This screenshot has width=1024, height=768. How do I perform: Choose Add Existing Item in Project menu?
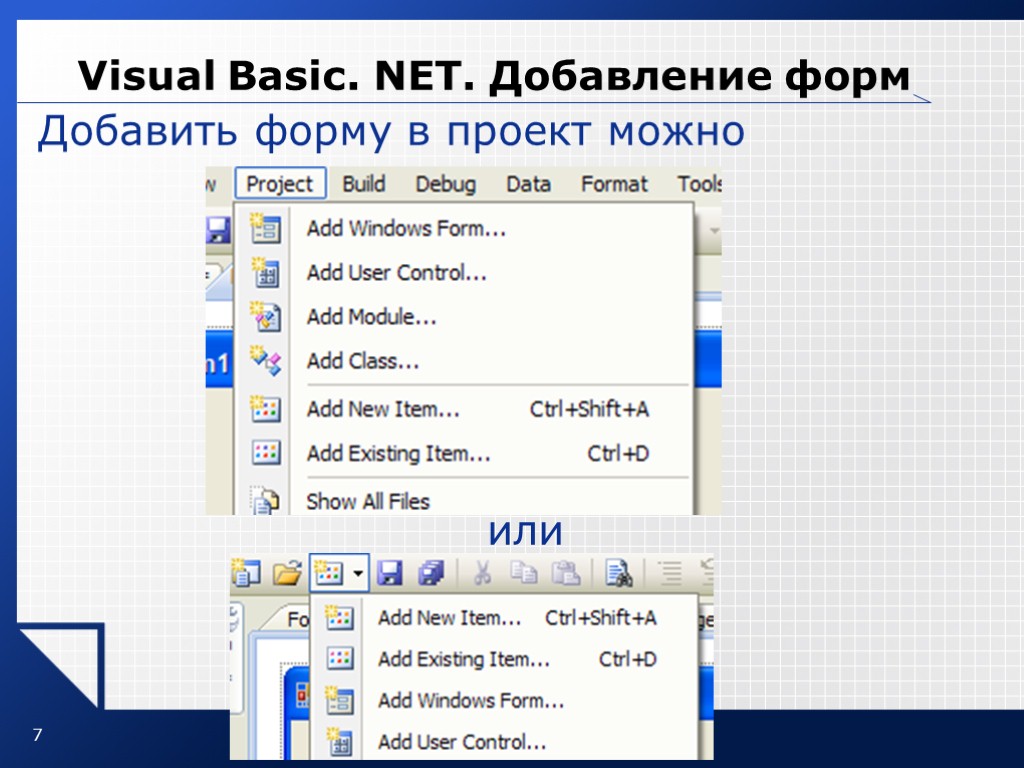[464, 453]
